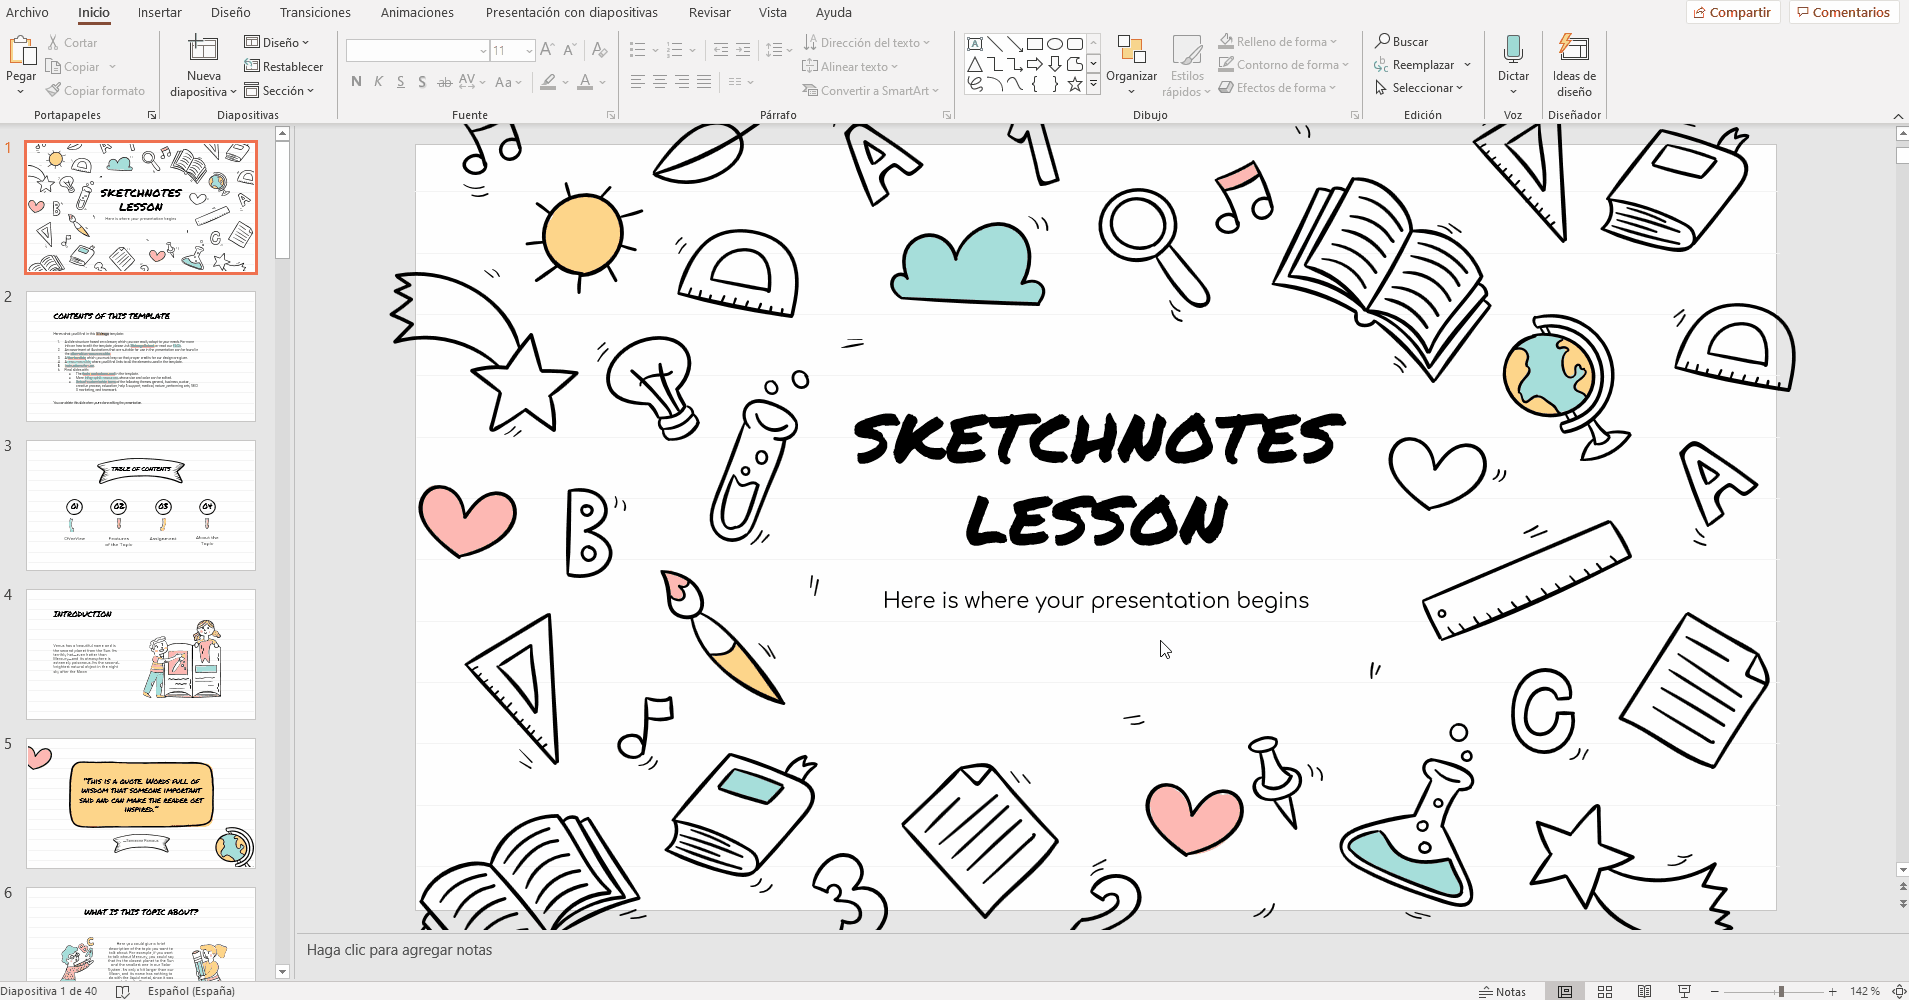Click text highlight color swatch
Image resolution: width=1909 pixels, height=1000 pixels.
click(548, 82)
